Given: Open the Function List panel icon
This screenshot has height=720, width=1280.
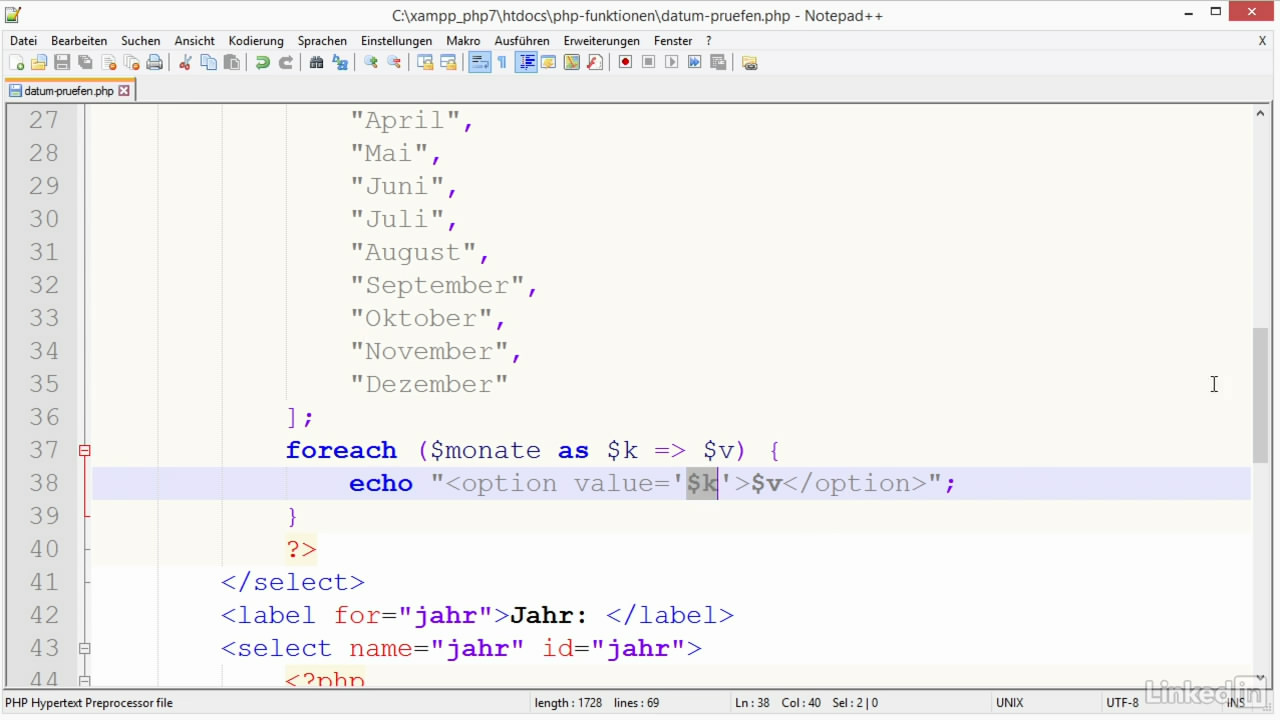Looking at the screenshot, I should coord(595,62).
